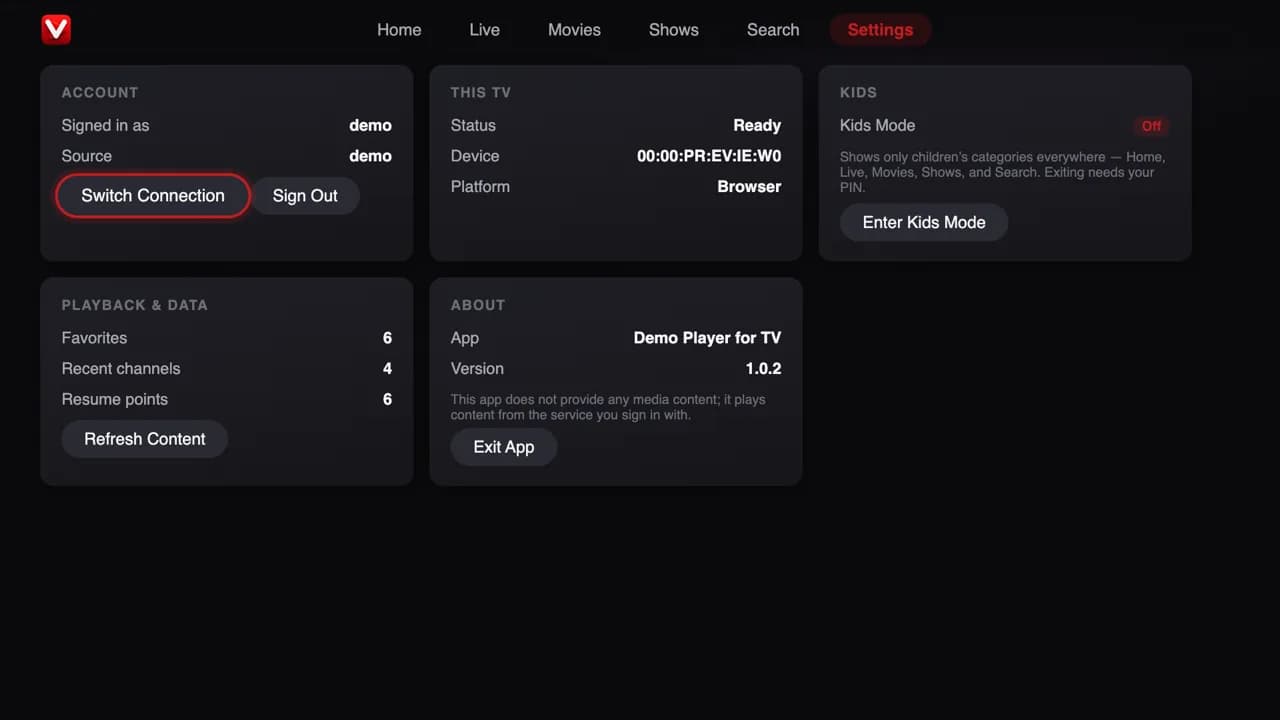Viewport: 1280px width, 720px height.
Task: Open the Home tab
Action: pyautogui.click(x=399, y=30)
